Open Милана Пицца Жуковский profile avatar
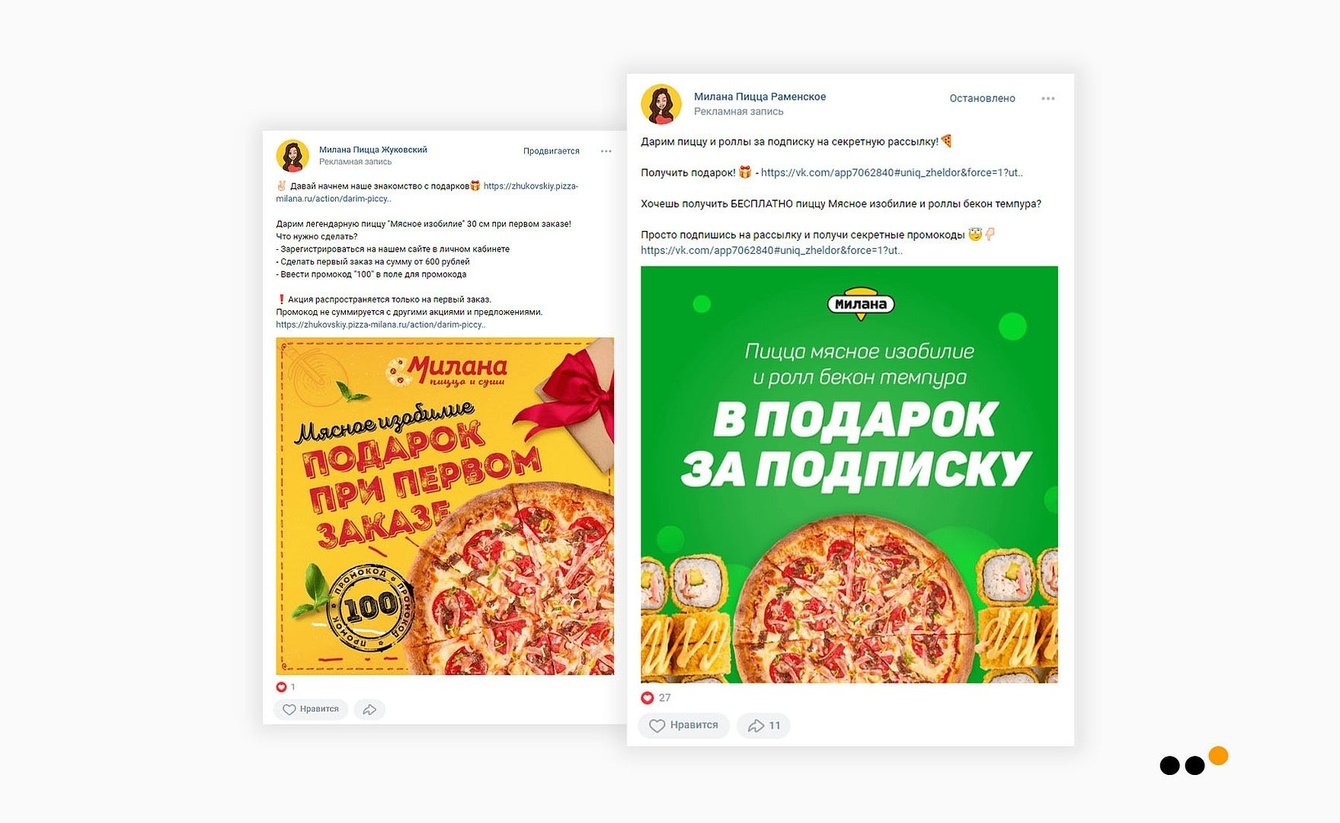 coord(293,155)
